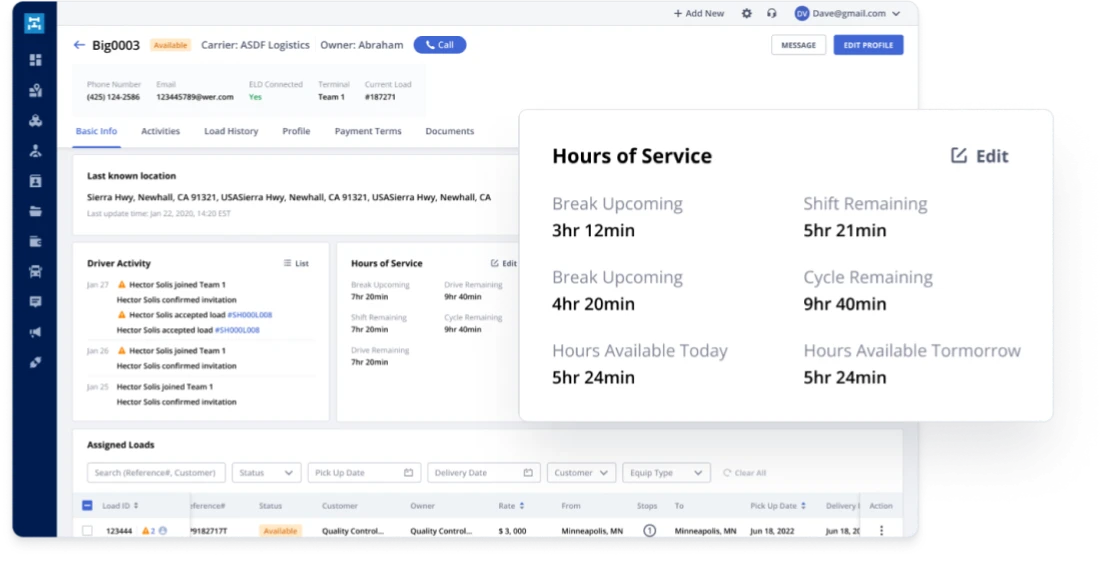Click the EDIT PROFILE button
This screenshot has width=1100, height=564.
coord(868,45)
